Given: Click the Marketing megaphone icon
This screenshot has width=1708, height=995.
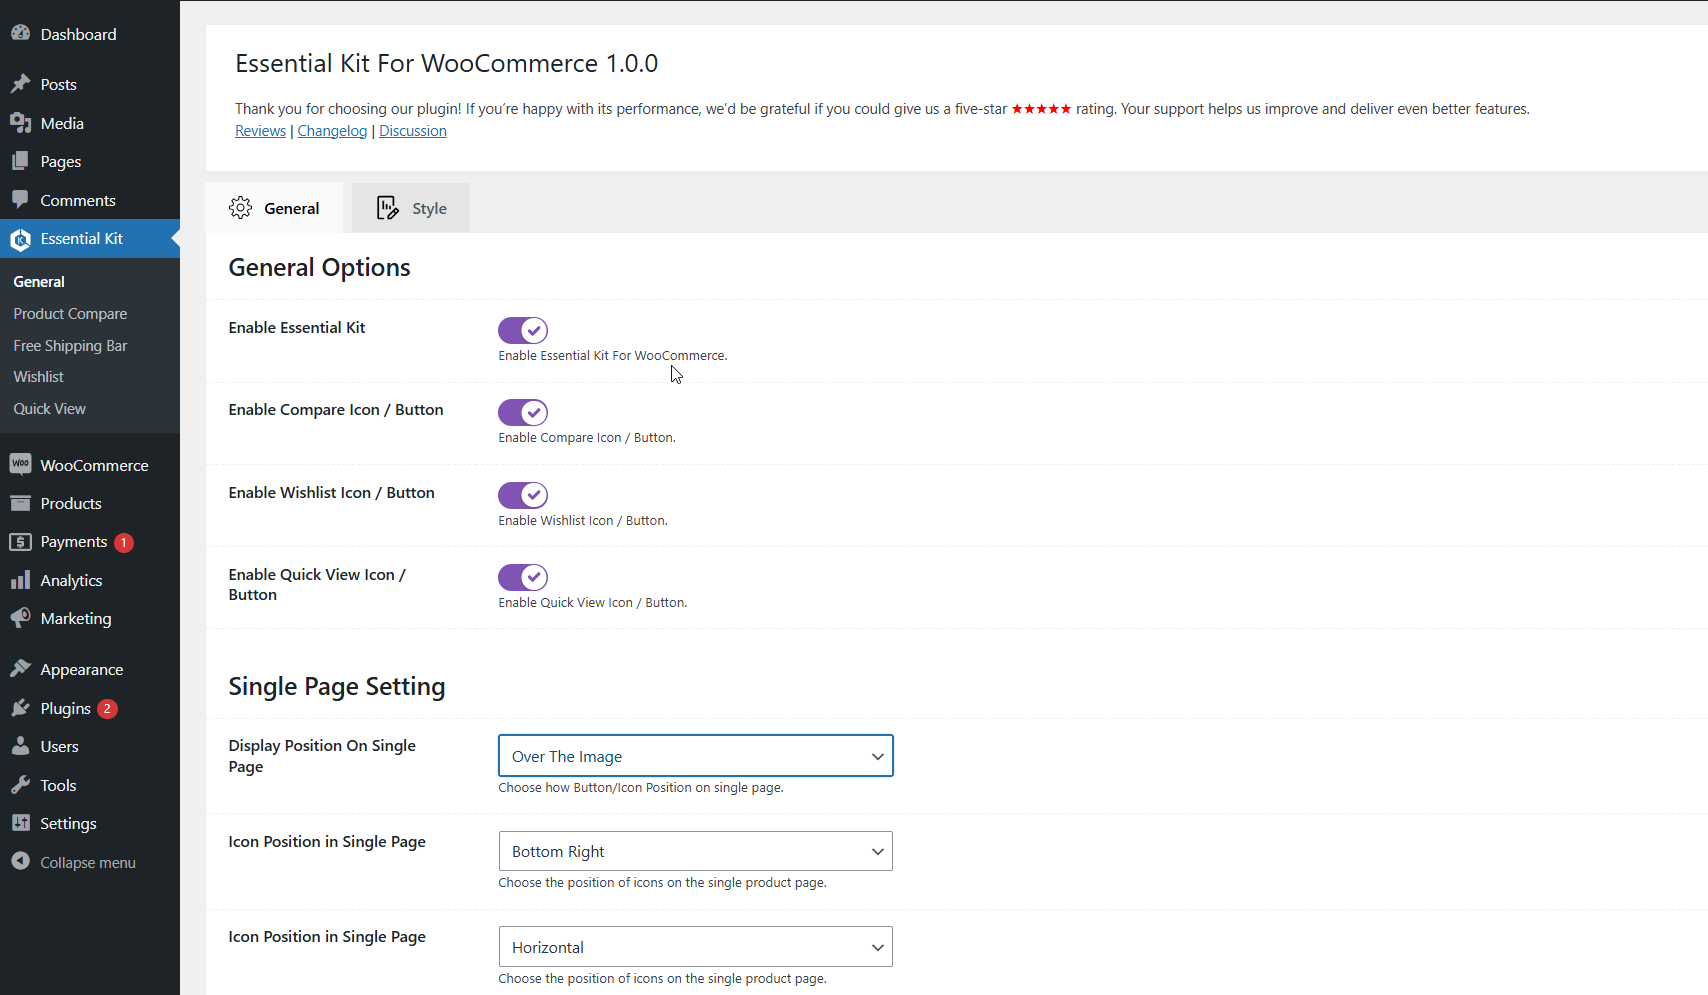Looking at the screenshot, I should [20, 618].
